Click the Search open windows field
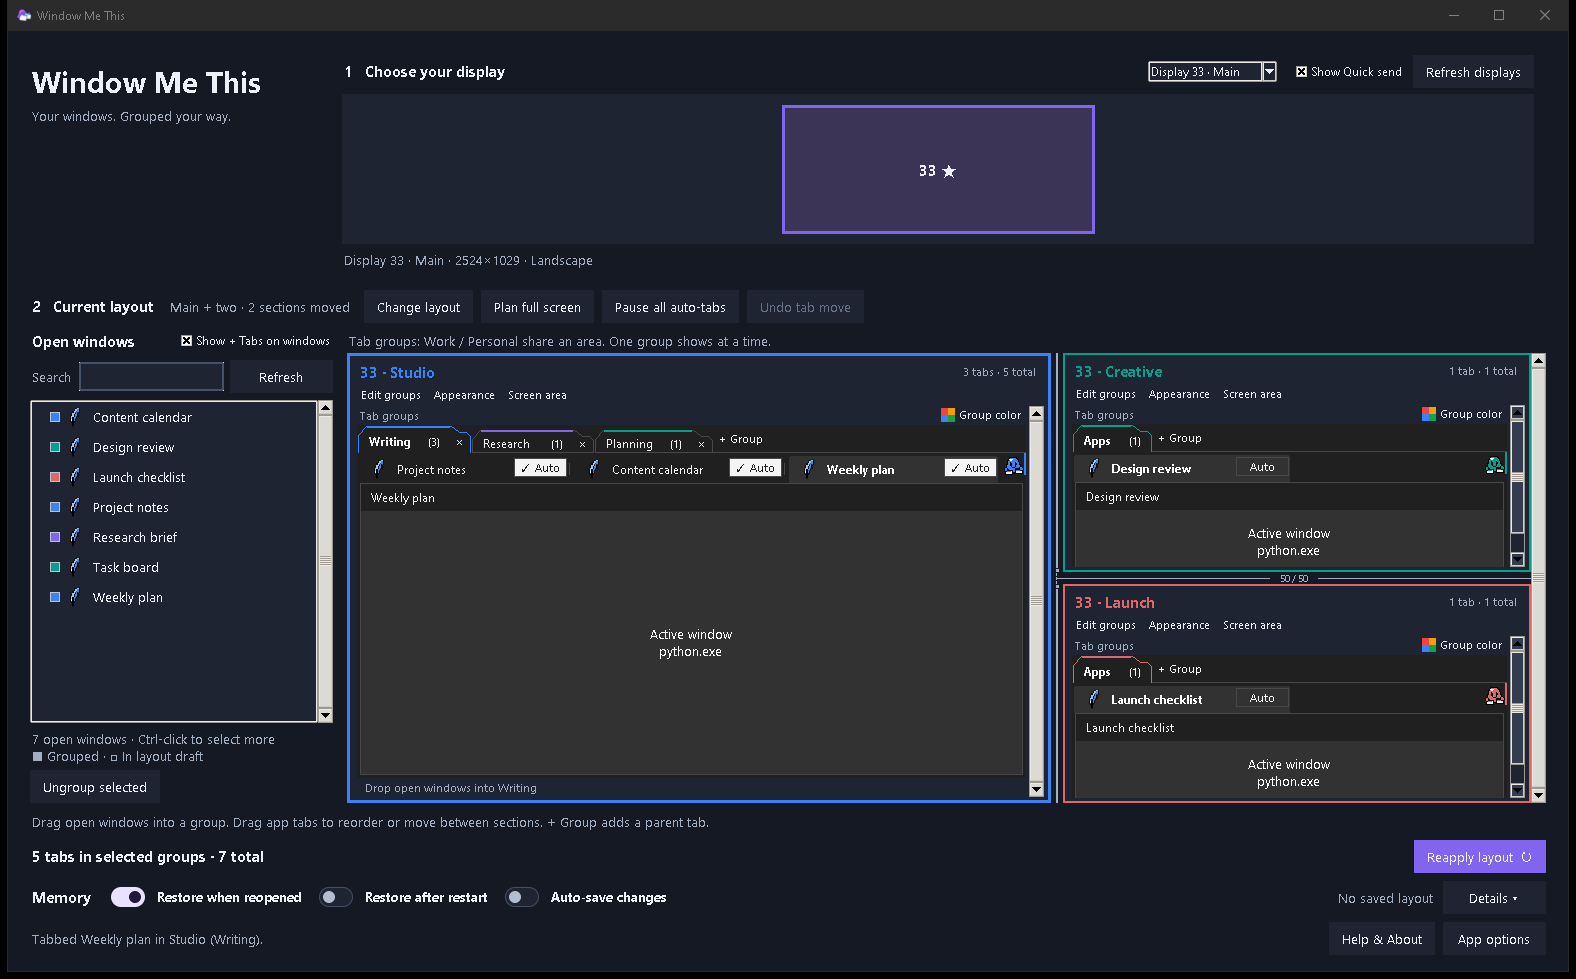 pyautogui.click(x=151, y=377)
